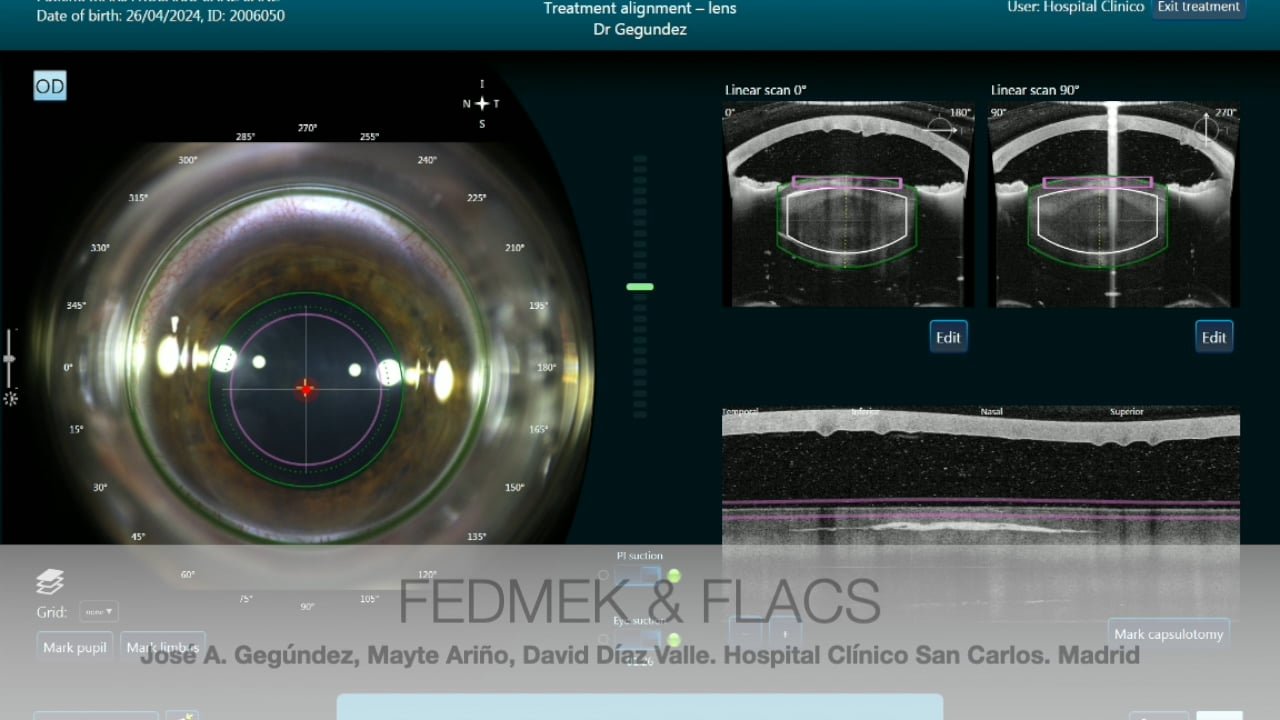Click the 0° scan rotation indicator icon
This screenshot has height=720, width=1280.
click(940, 127)
